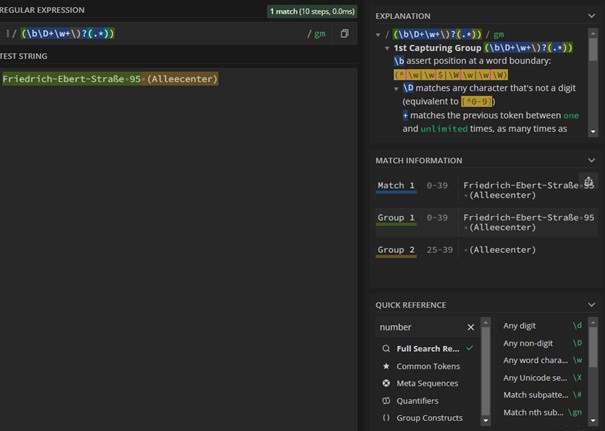Copy the regex with the clipboard icon
Screen dimensions: 605x431
(344, 34)
